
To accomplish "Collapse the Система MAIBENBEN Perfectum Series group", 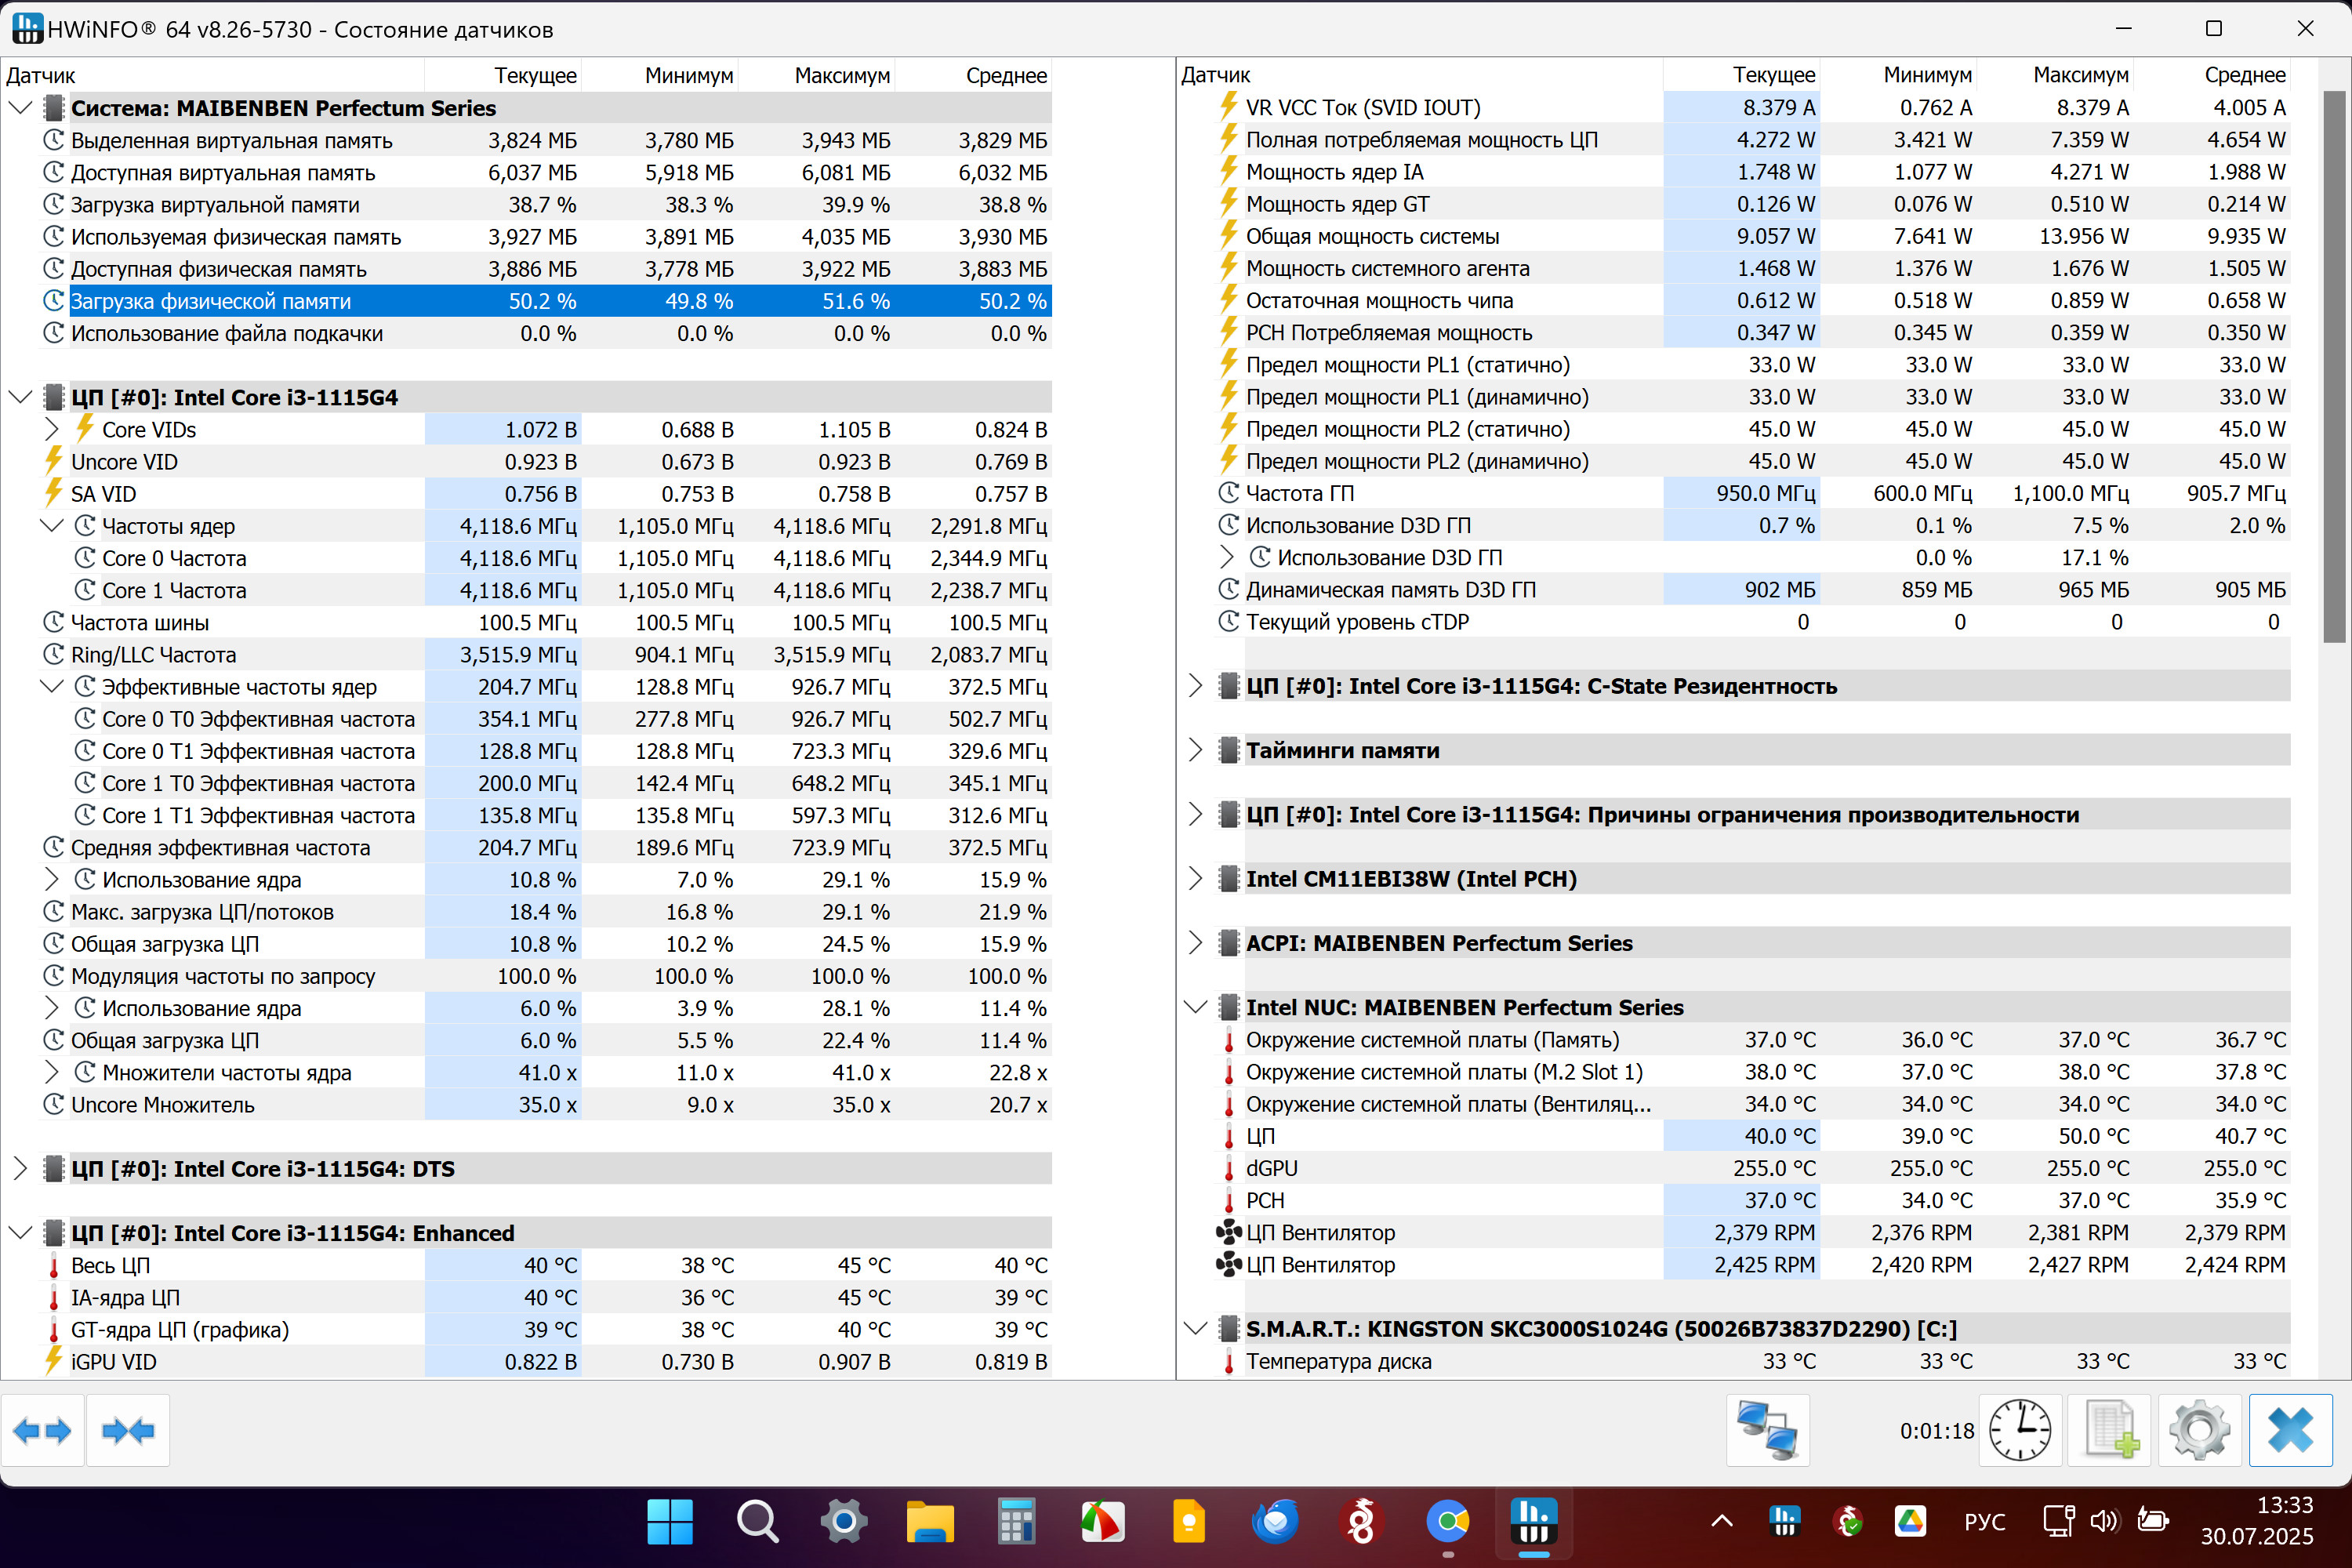I will (x=20, y=108).
